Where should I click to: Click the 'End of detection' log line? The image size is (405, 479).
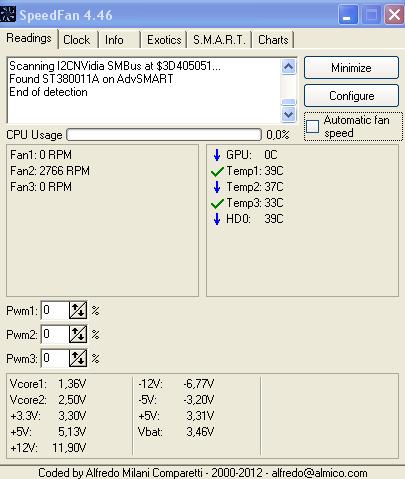click(48, 92)
